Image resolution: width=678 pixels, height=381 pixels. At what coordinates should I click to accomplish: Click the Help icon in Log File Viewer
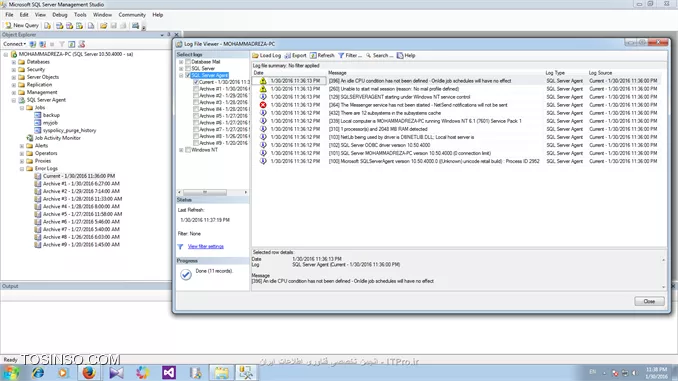(400, 55)
